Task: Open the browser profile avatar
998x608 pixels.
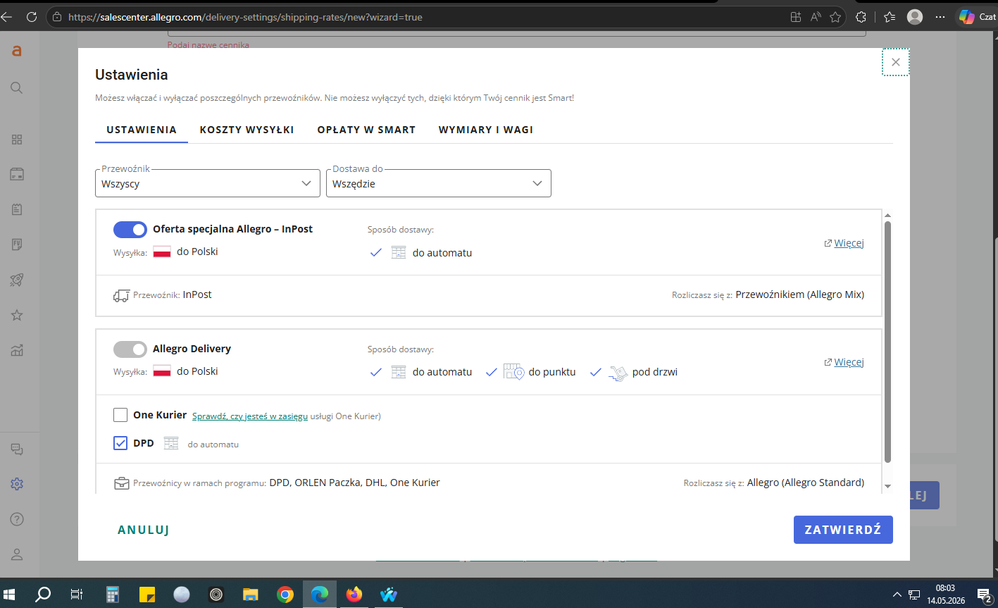Action: coord(915,17)
